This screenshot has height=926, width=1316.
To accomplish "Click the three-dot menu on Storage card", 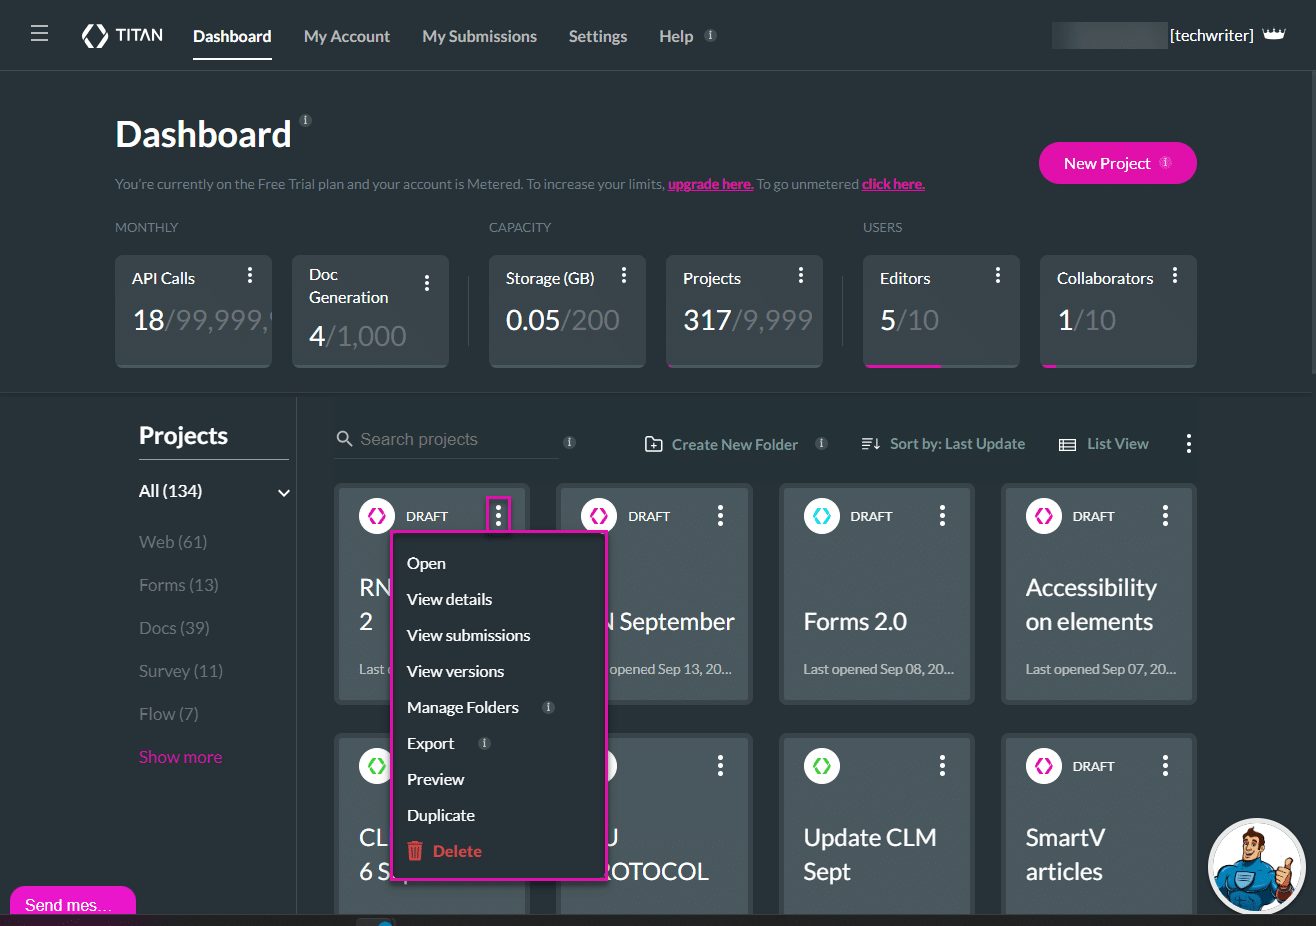I will 624,275.
